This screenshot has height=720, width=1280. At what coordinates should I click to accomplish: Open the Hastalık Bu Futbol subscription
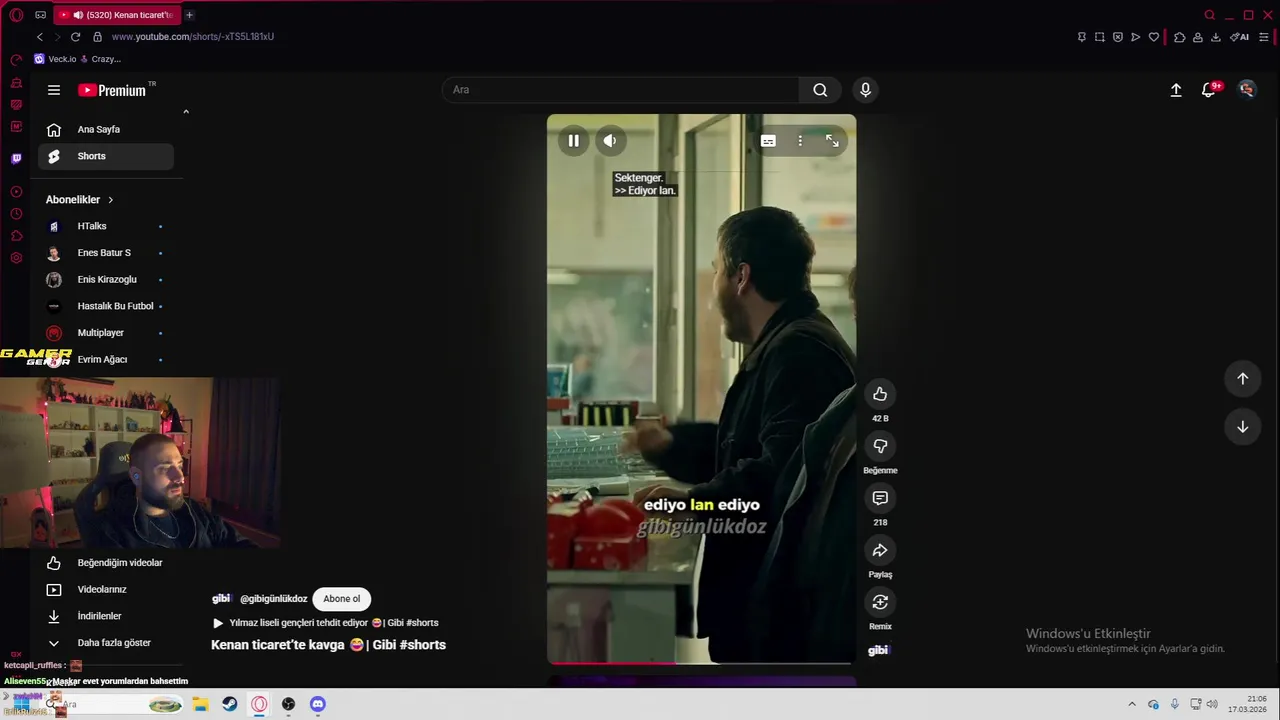(x=106, y=306)
